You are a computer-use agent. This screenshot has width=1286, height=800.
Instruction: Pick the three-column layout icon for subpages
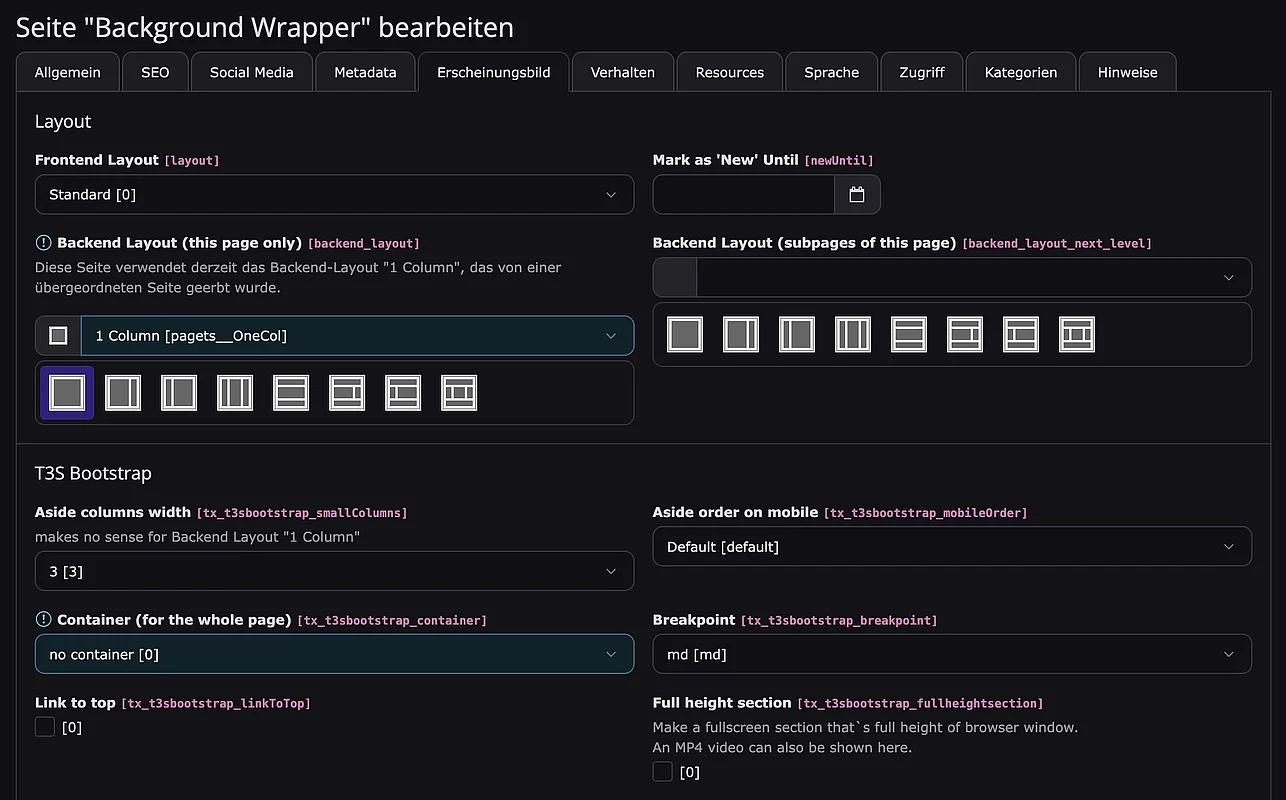853,334
